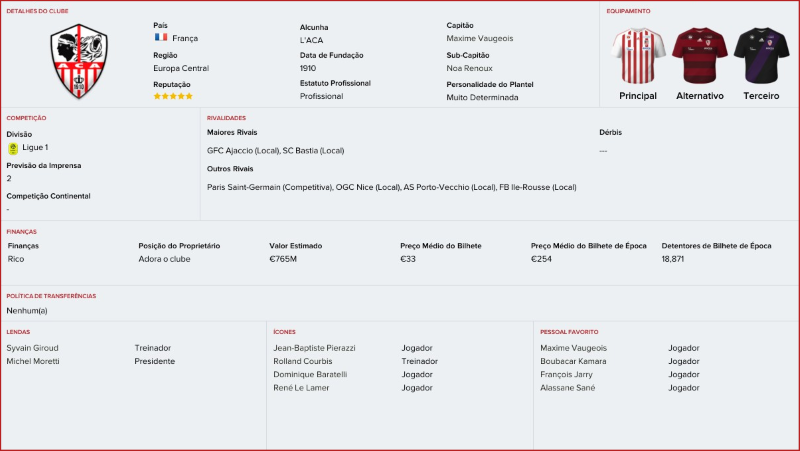Select the Alternativo away kit shirt

click(699, 56)
